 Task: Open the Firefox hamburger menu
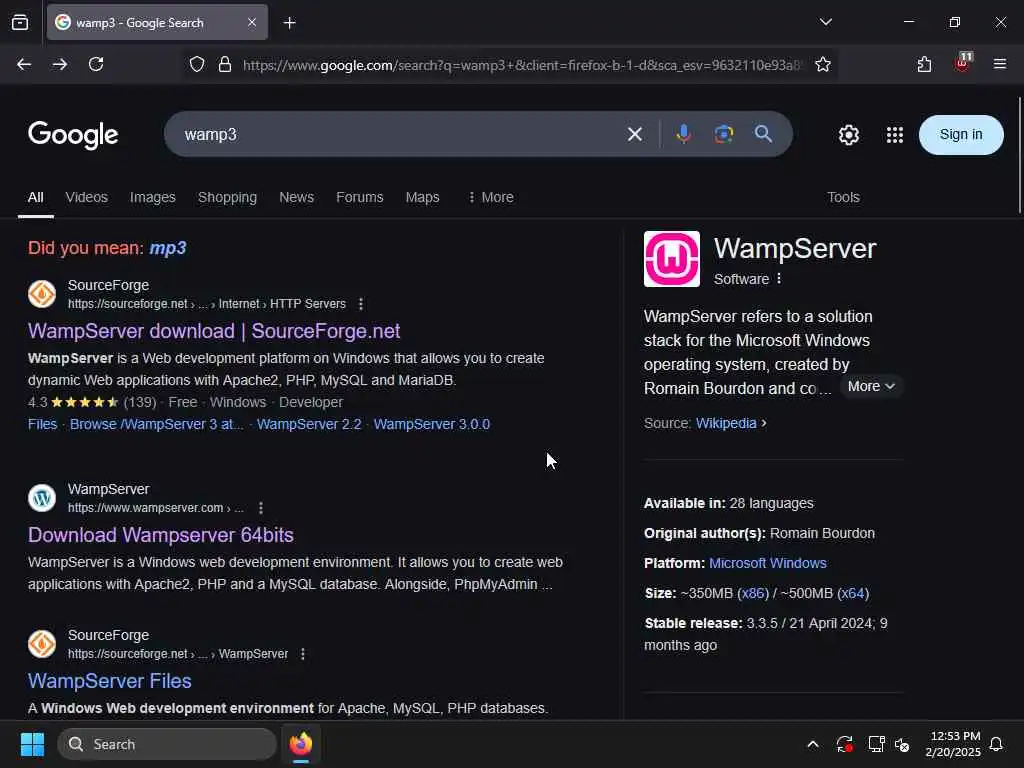point(1000,64)
